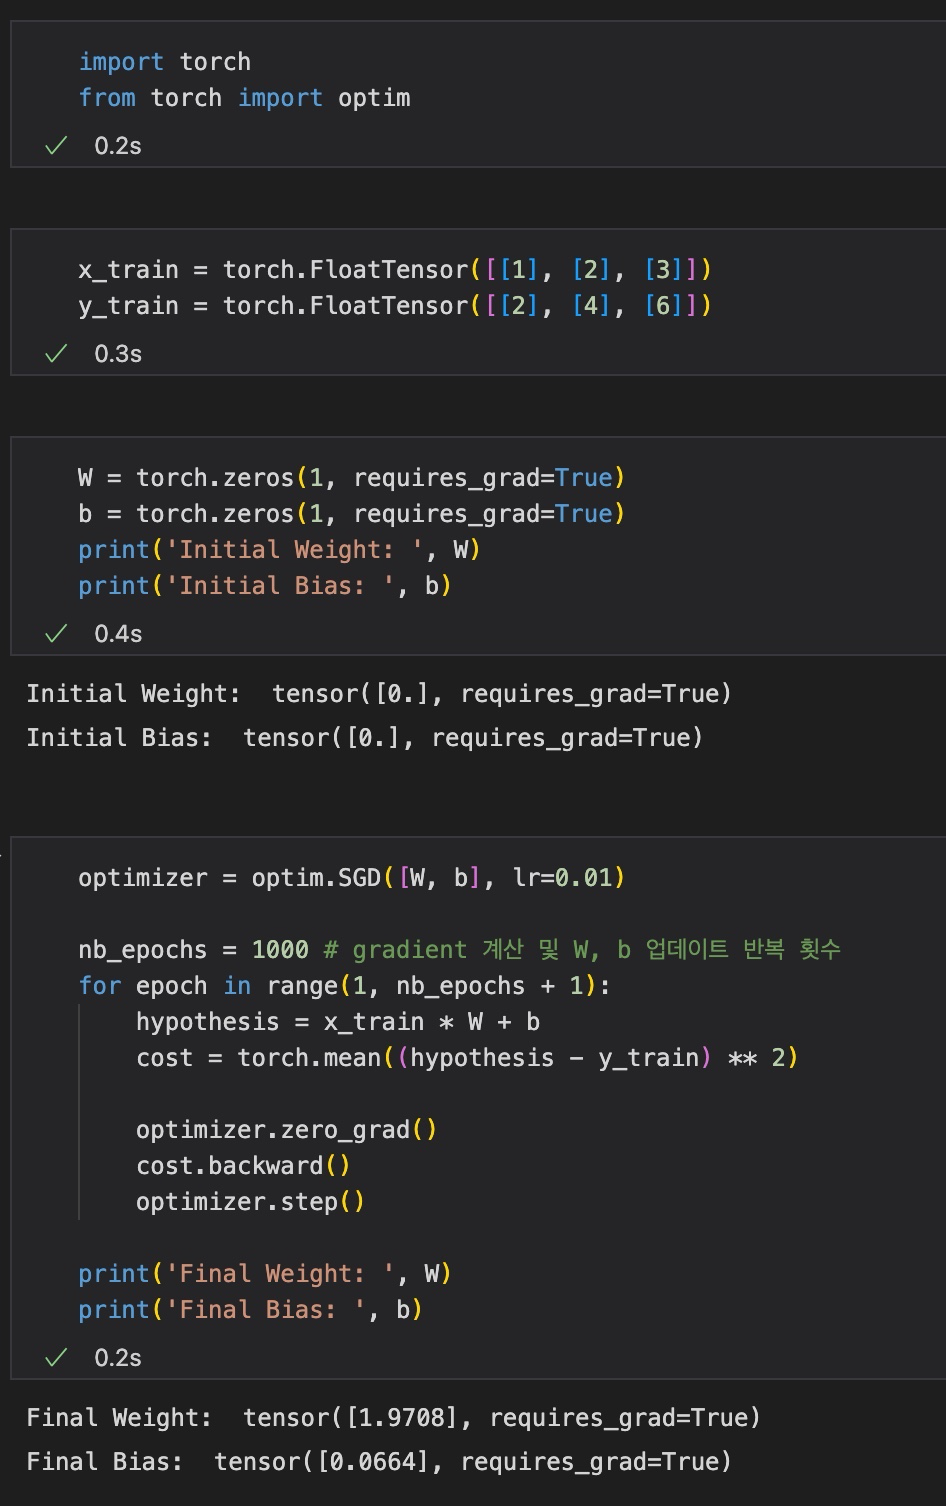Click the 'b = torch.zeros' line
This screenshot has width=946, height=1506.
coord(352,514)
